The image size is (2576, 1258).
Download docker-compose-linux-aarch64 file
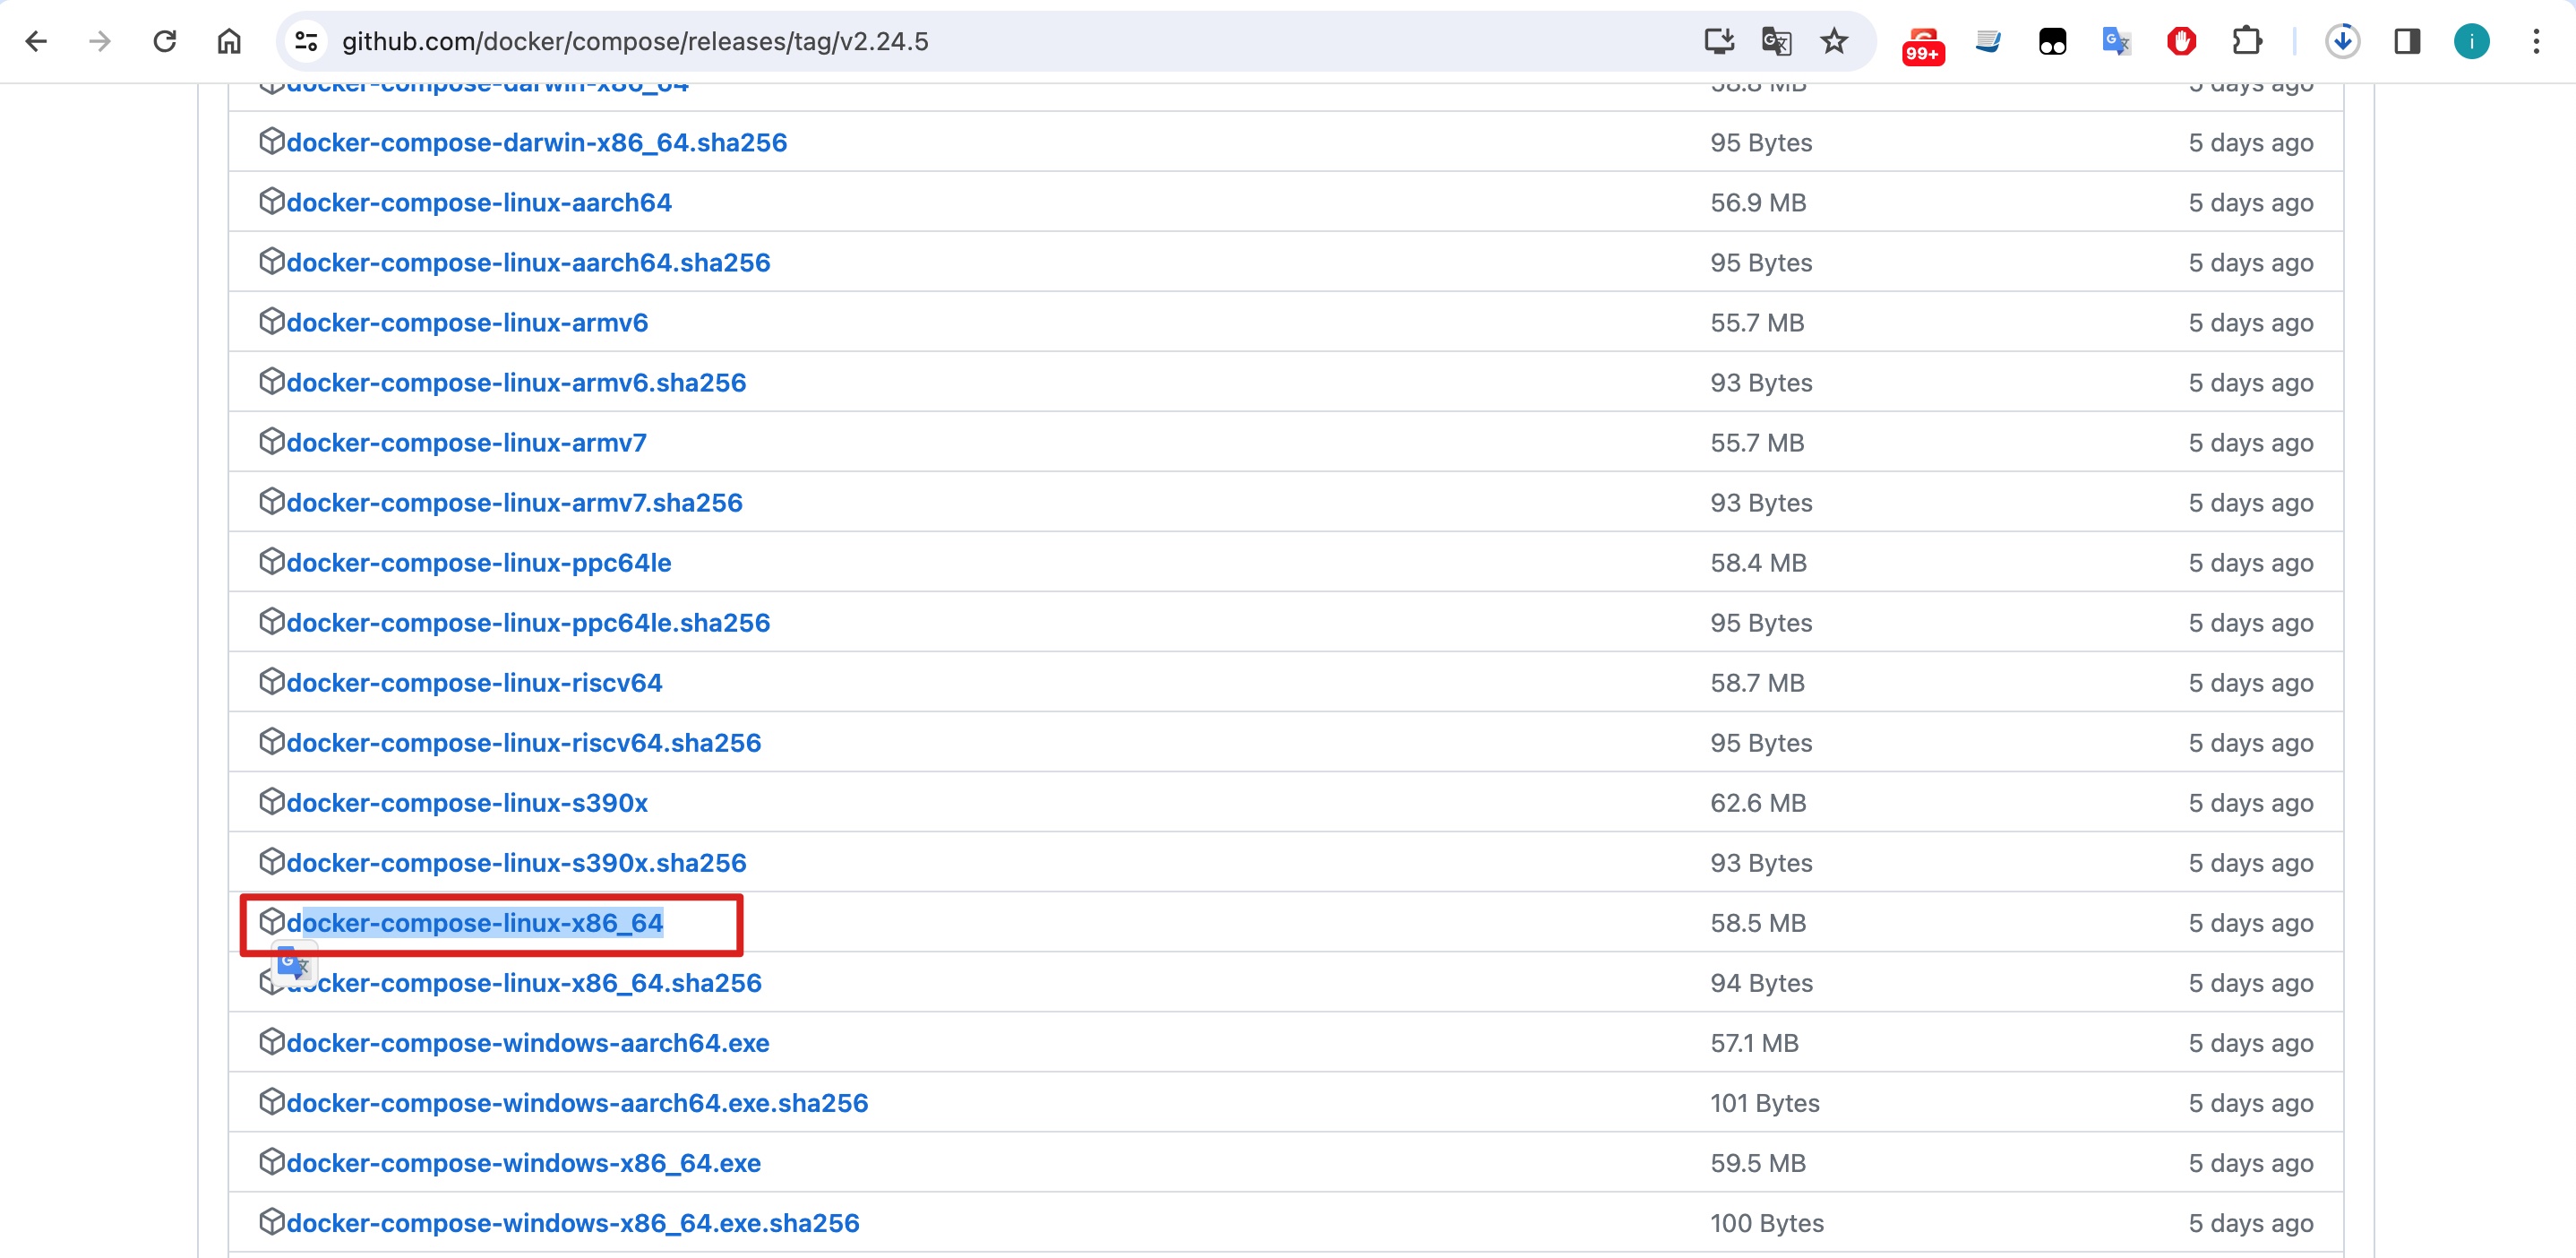click(478, 202)
